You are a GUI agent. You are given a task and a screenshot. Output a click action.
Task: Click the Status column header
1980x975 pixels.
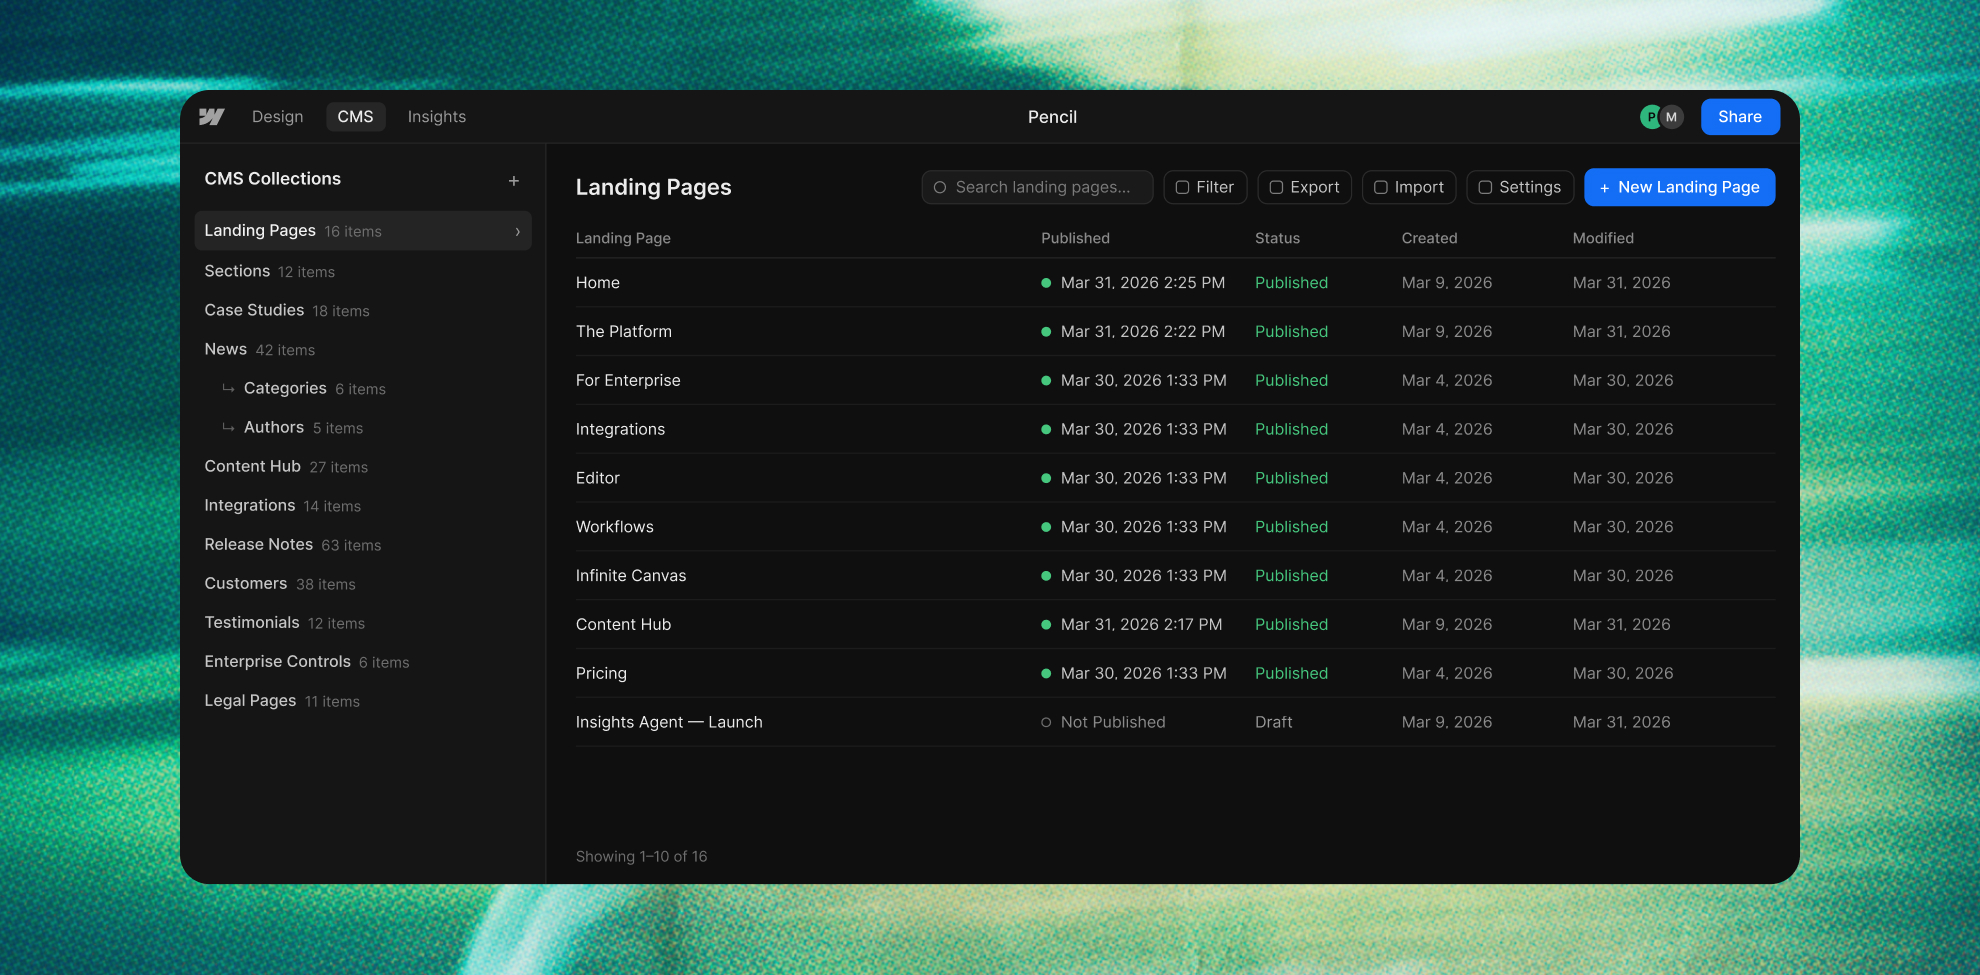[x=1277, y=238]
